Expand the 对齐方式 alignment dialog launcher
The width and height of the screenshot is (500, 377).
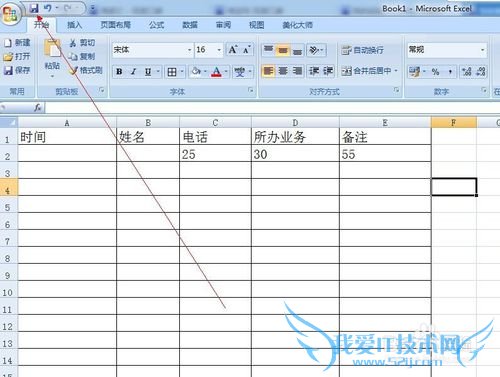coord(396,90)
